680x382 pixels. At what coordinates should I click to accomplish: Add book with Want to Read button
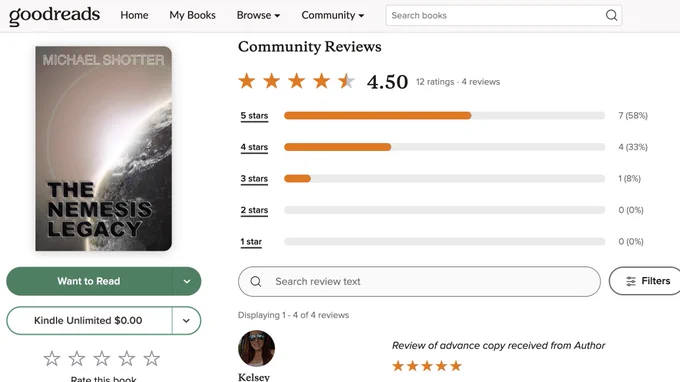pyautogui.click(x=89, y=281)
